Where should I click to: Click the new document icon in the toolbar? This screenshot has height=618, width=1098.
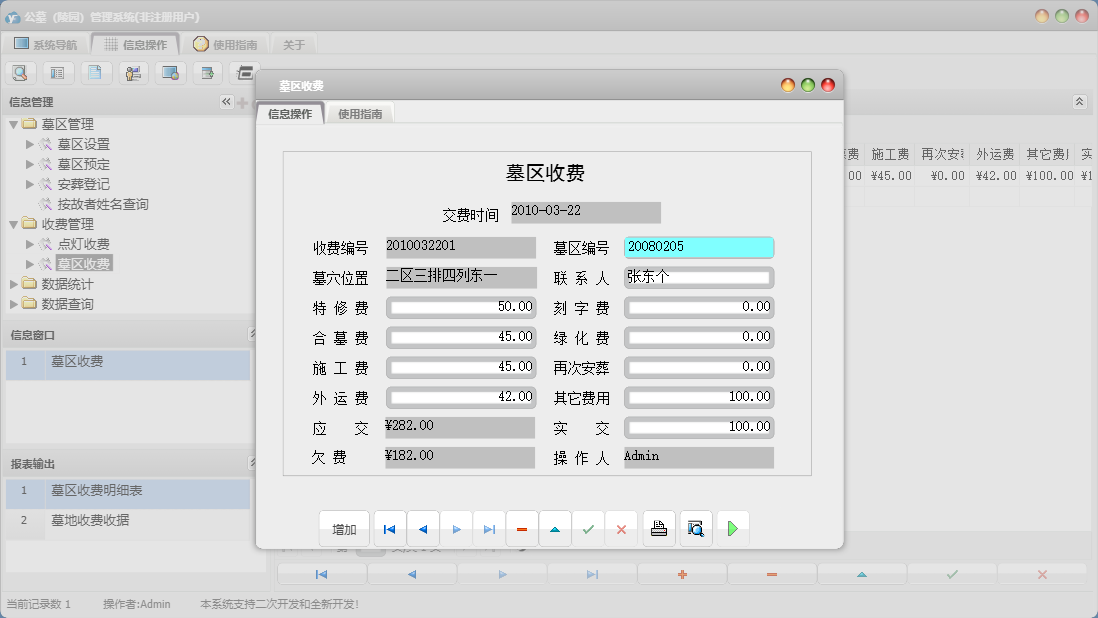coord(96,73)
